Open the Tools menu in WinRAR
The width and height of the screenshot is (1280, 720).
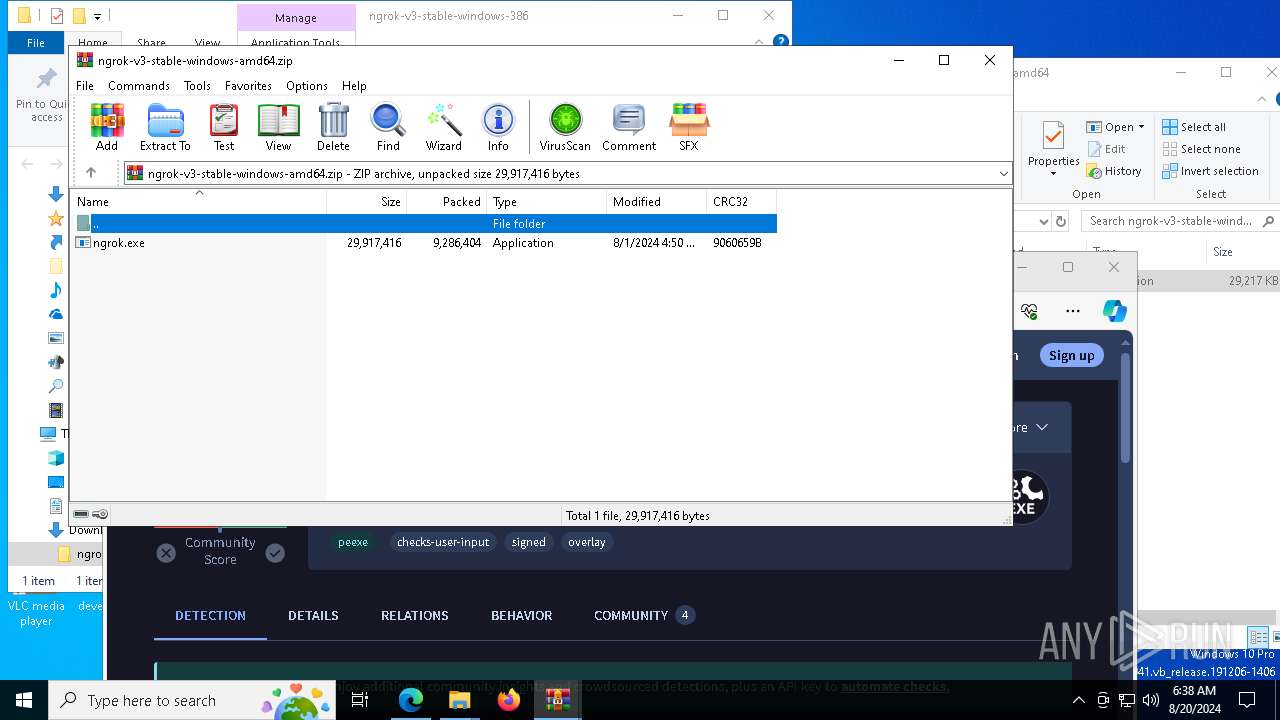(197, 86)
